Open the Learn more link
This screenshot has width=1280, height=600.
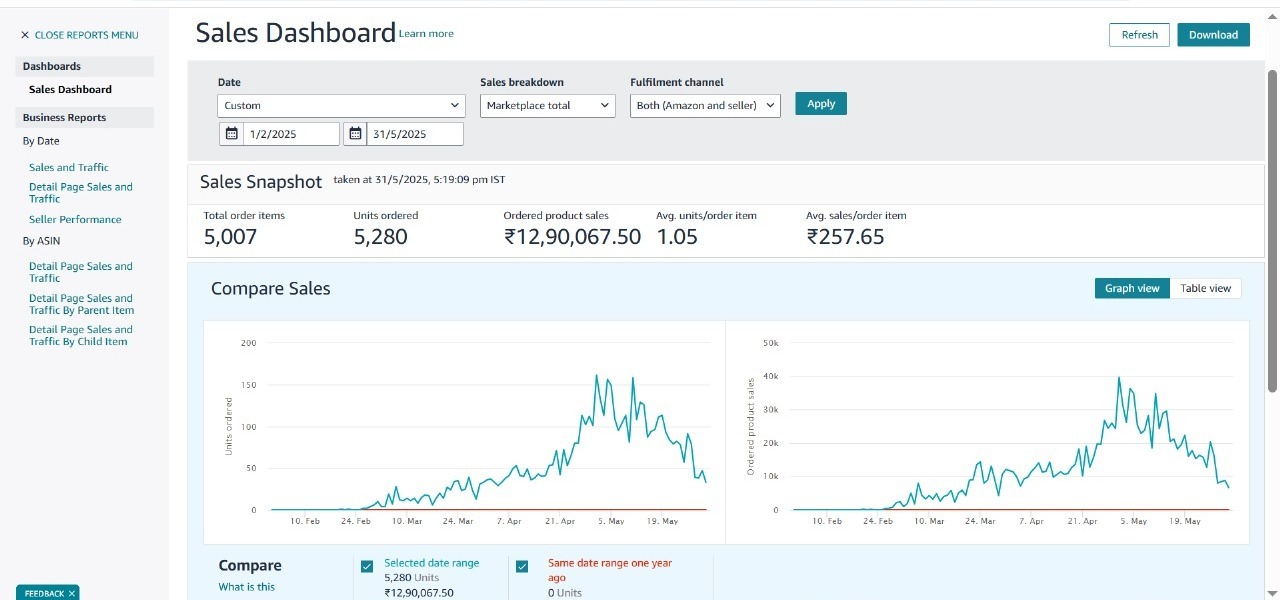click(x=426, y=34)
